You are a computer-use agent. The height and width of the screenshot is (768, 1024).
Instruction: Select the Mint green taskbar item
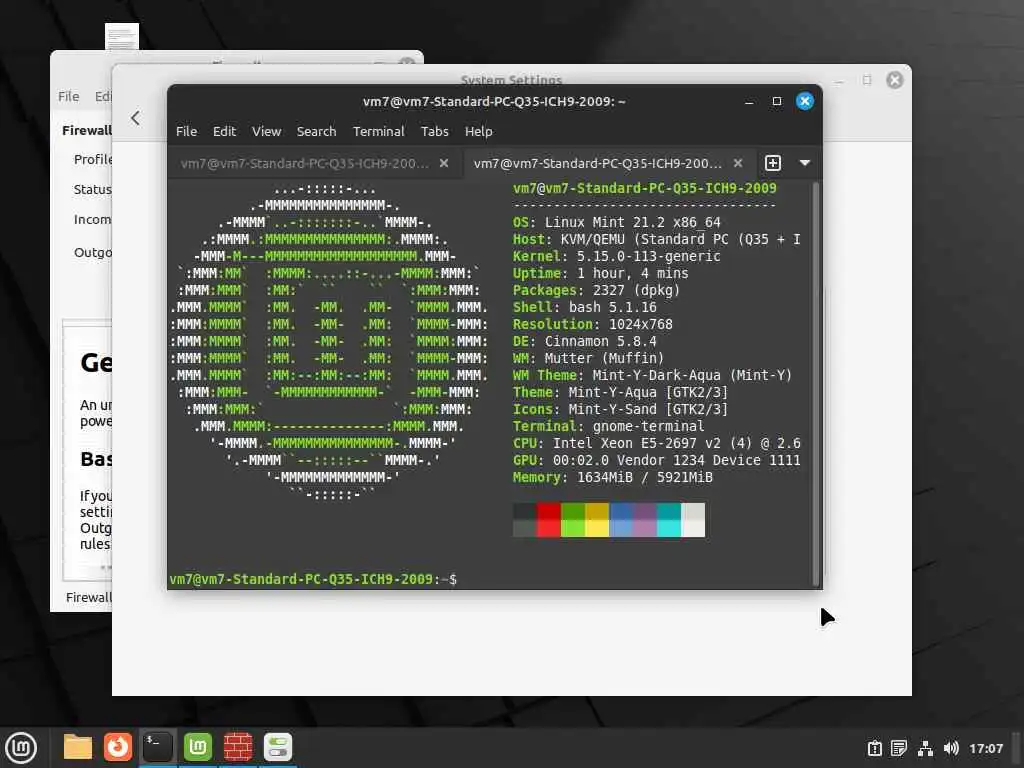pyautogui.click(x=197, y=747)
